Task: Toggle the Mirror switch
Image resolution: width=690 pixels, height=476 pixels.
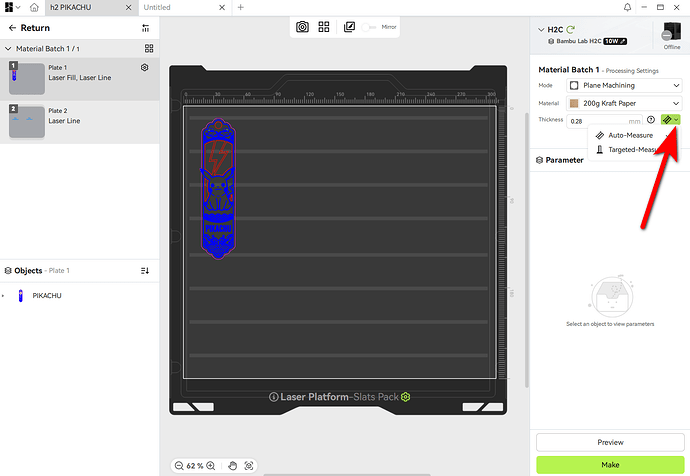Action: pos(368,27)
